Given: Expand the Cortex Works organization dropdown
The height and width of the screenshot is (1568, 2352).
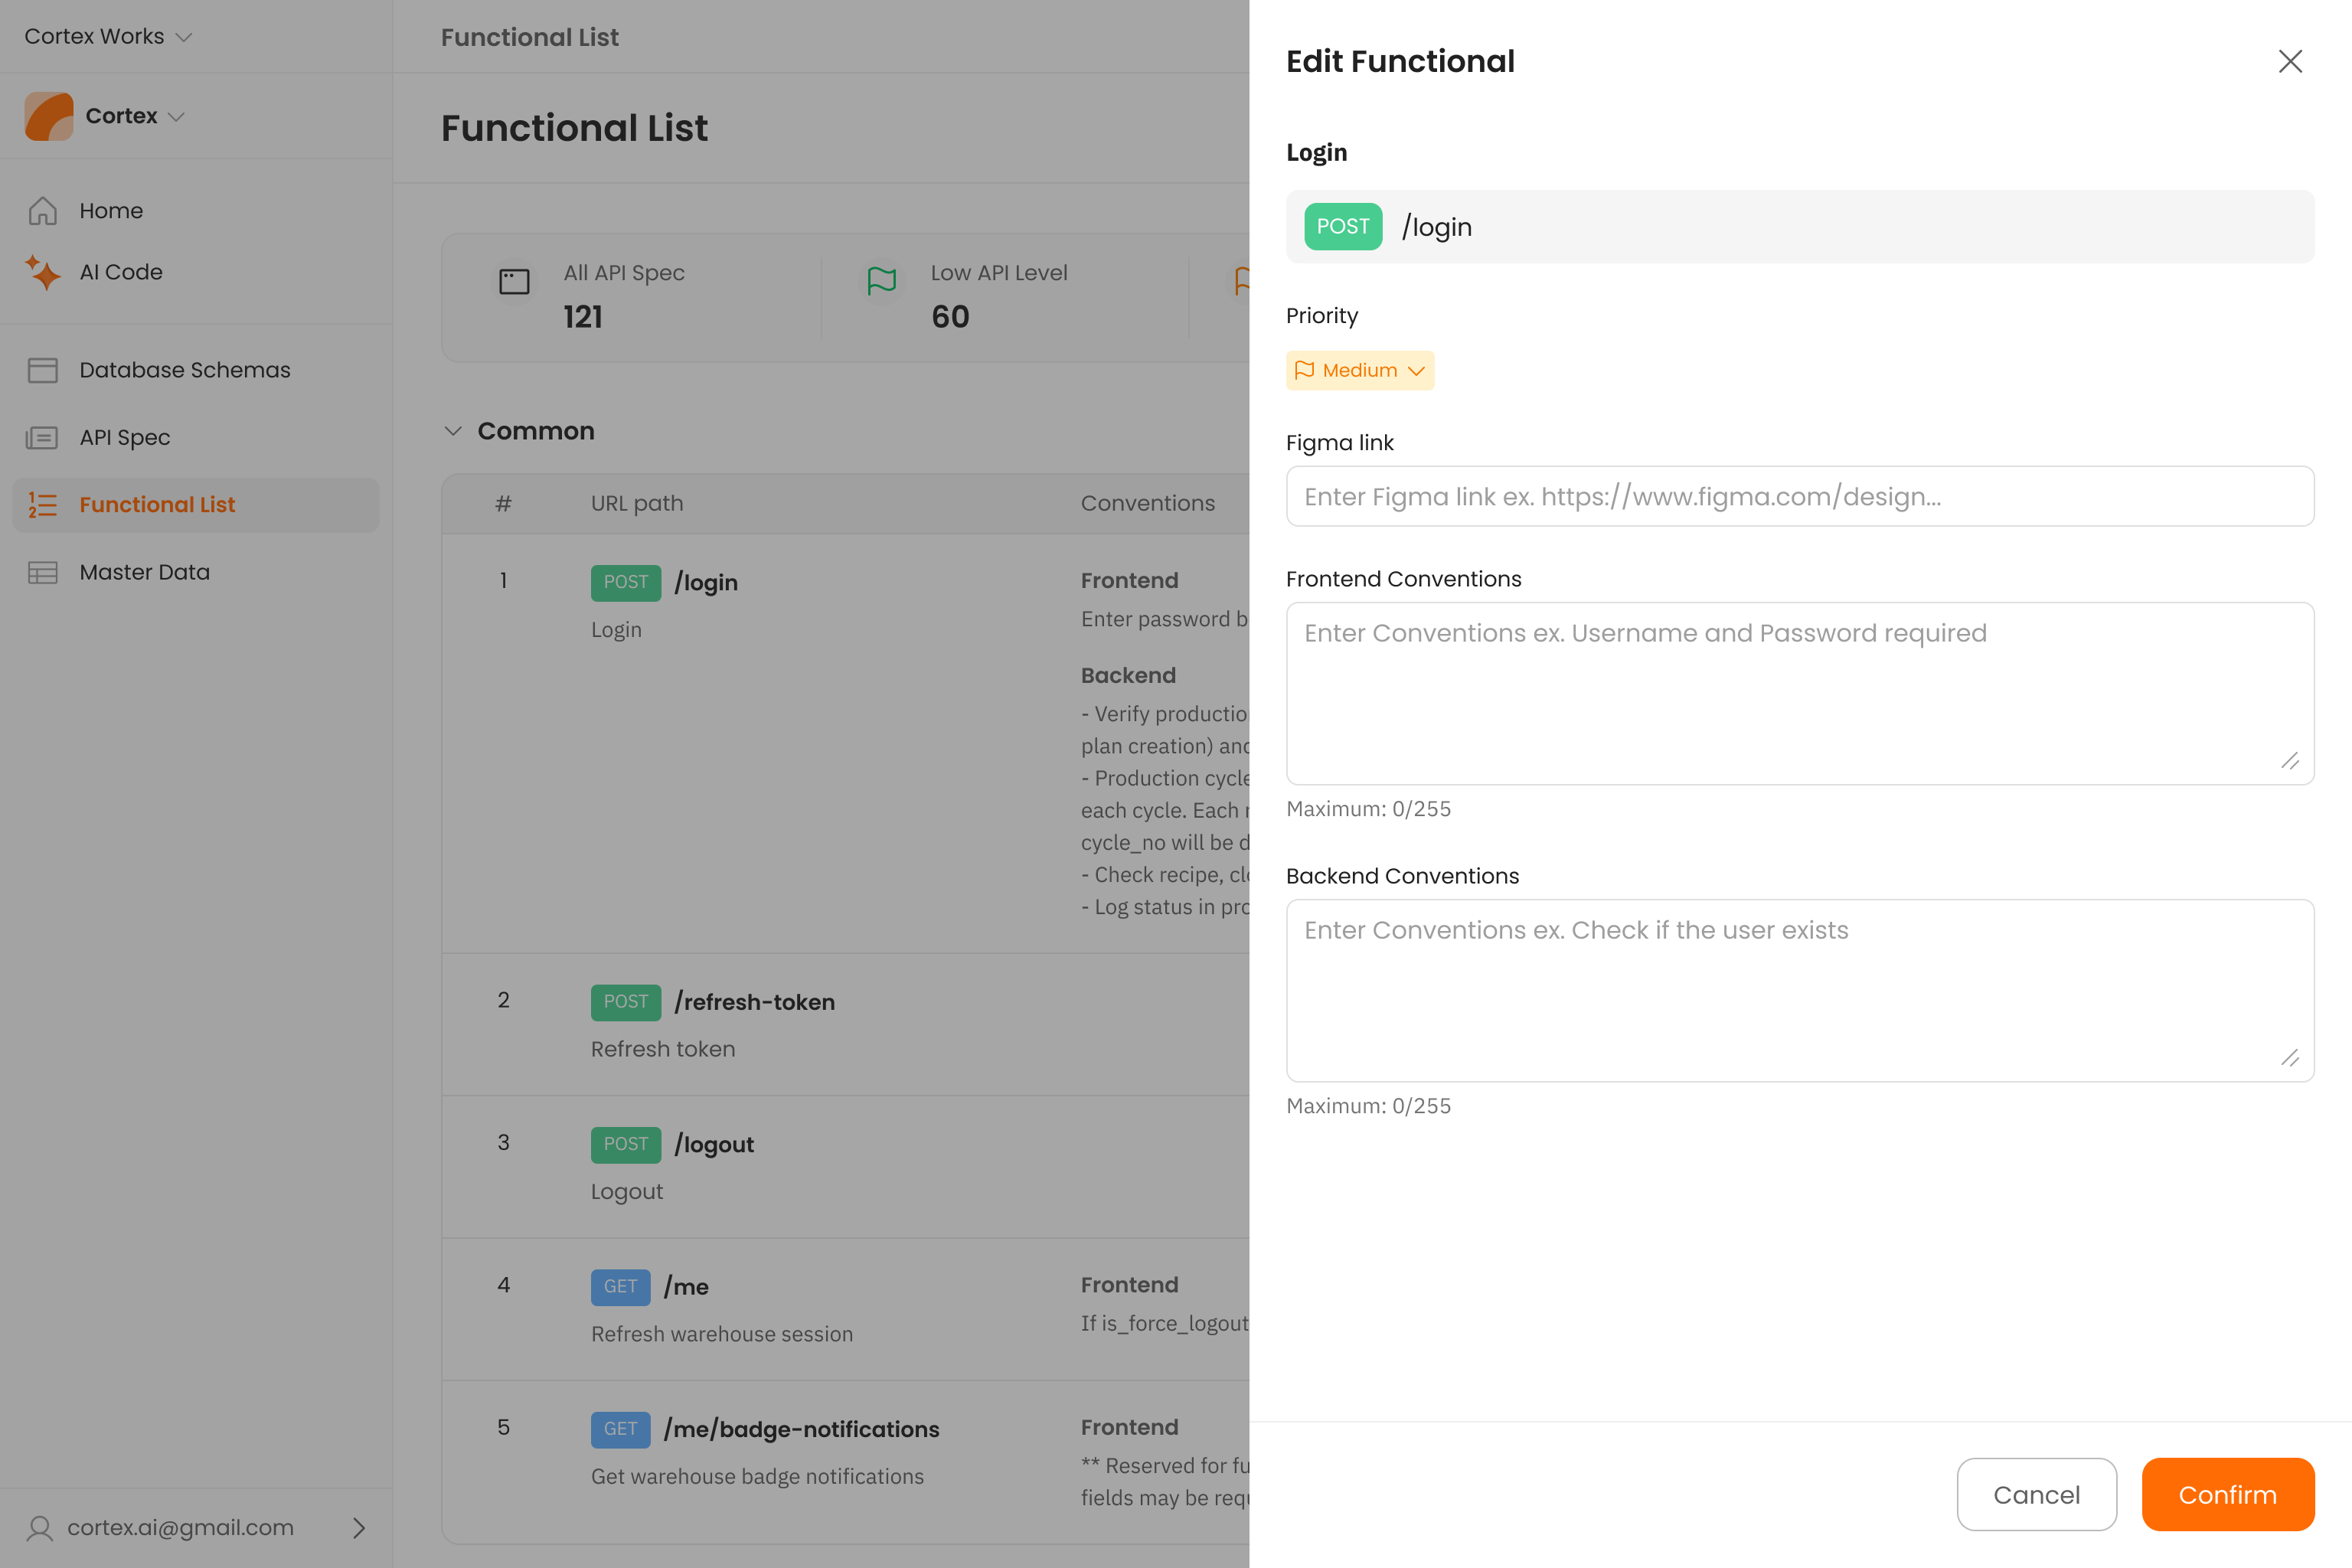Looking at the screenshot, I should 184,37.
